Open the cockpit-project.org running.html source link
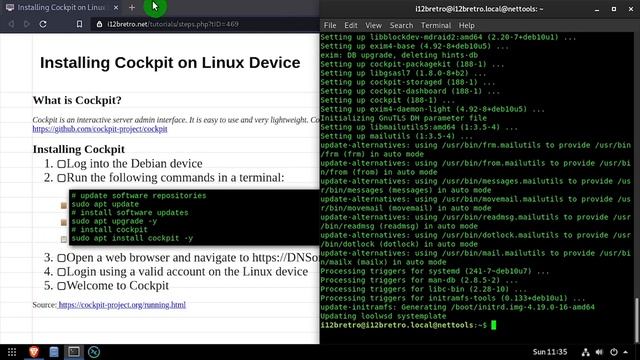 (122, 305)
